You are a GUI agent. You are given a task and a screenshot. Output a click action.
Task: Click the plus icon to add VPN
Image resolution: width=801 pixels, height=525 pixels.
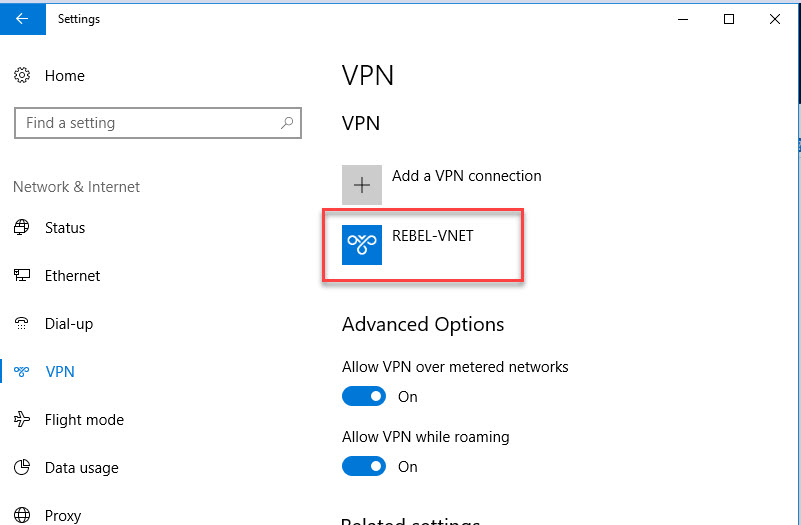point(362,184)
